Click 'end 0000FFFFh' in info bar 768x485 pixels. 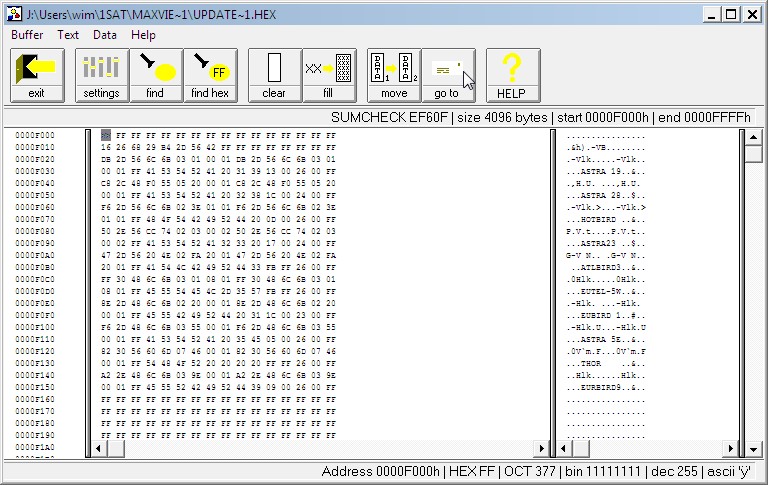pos(704,118)
